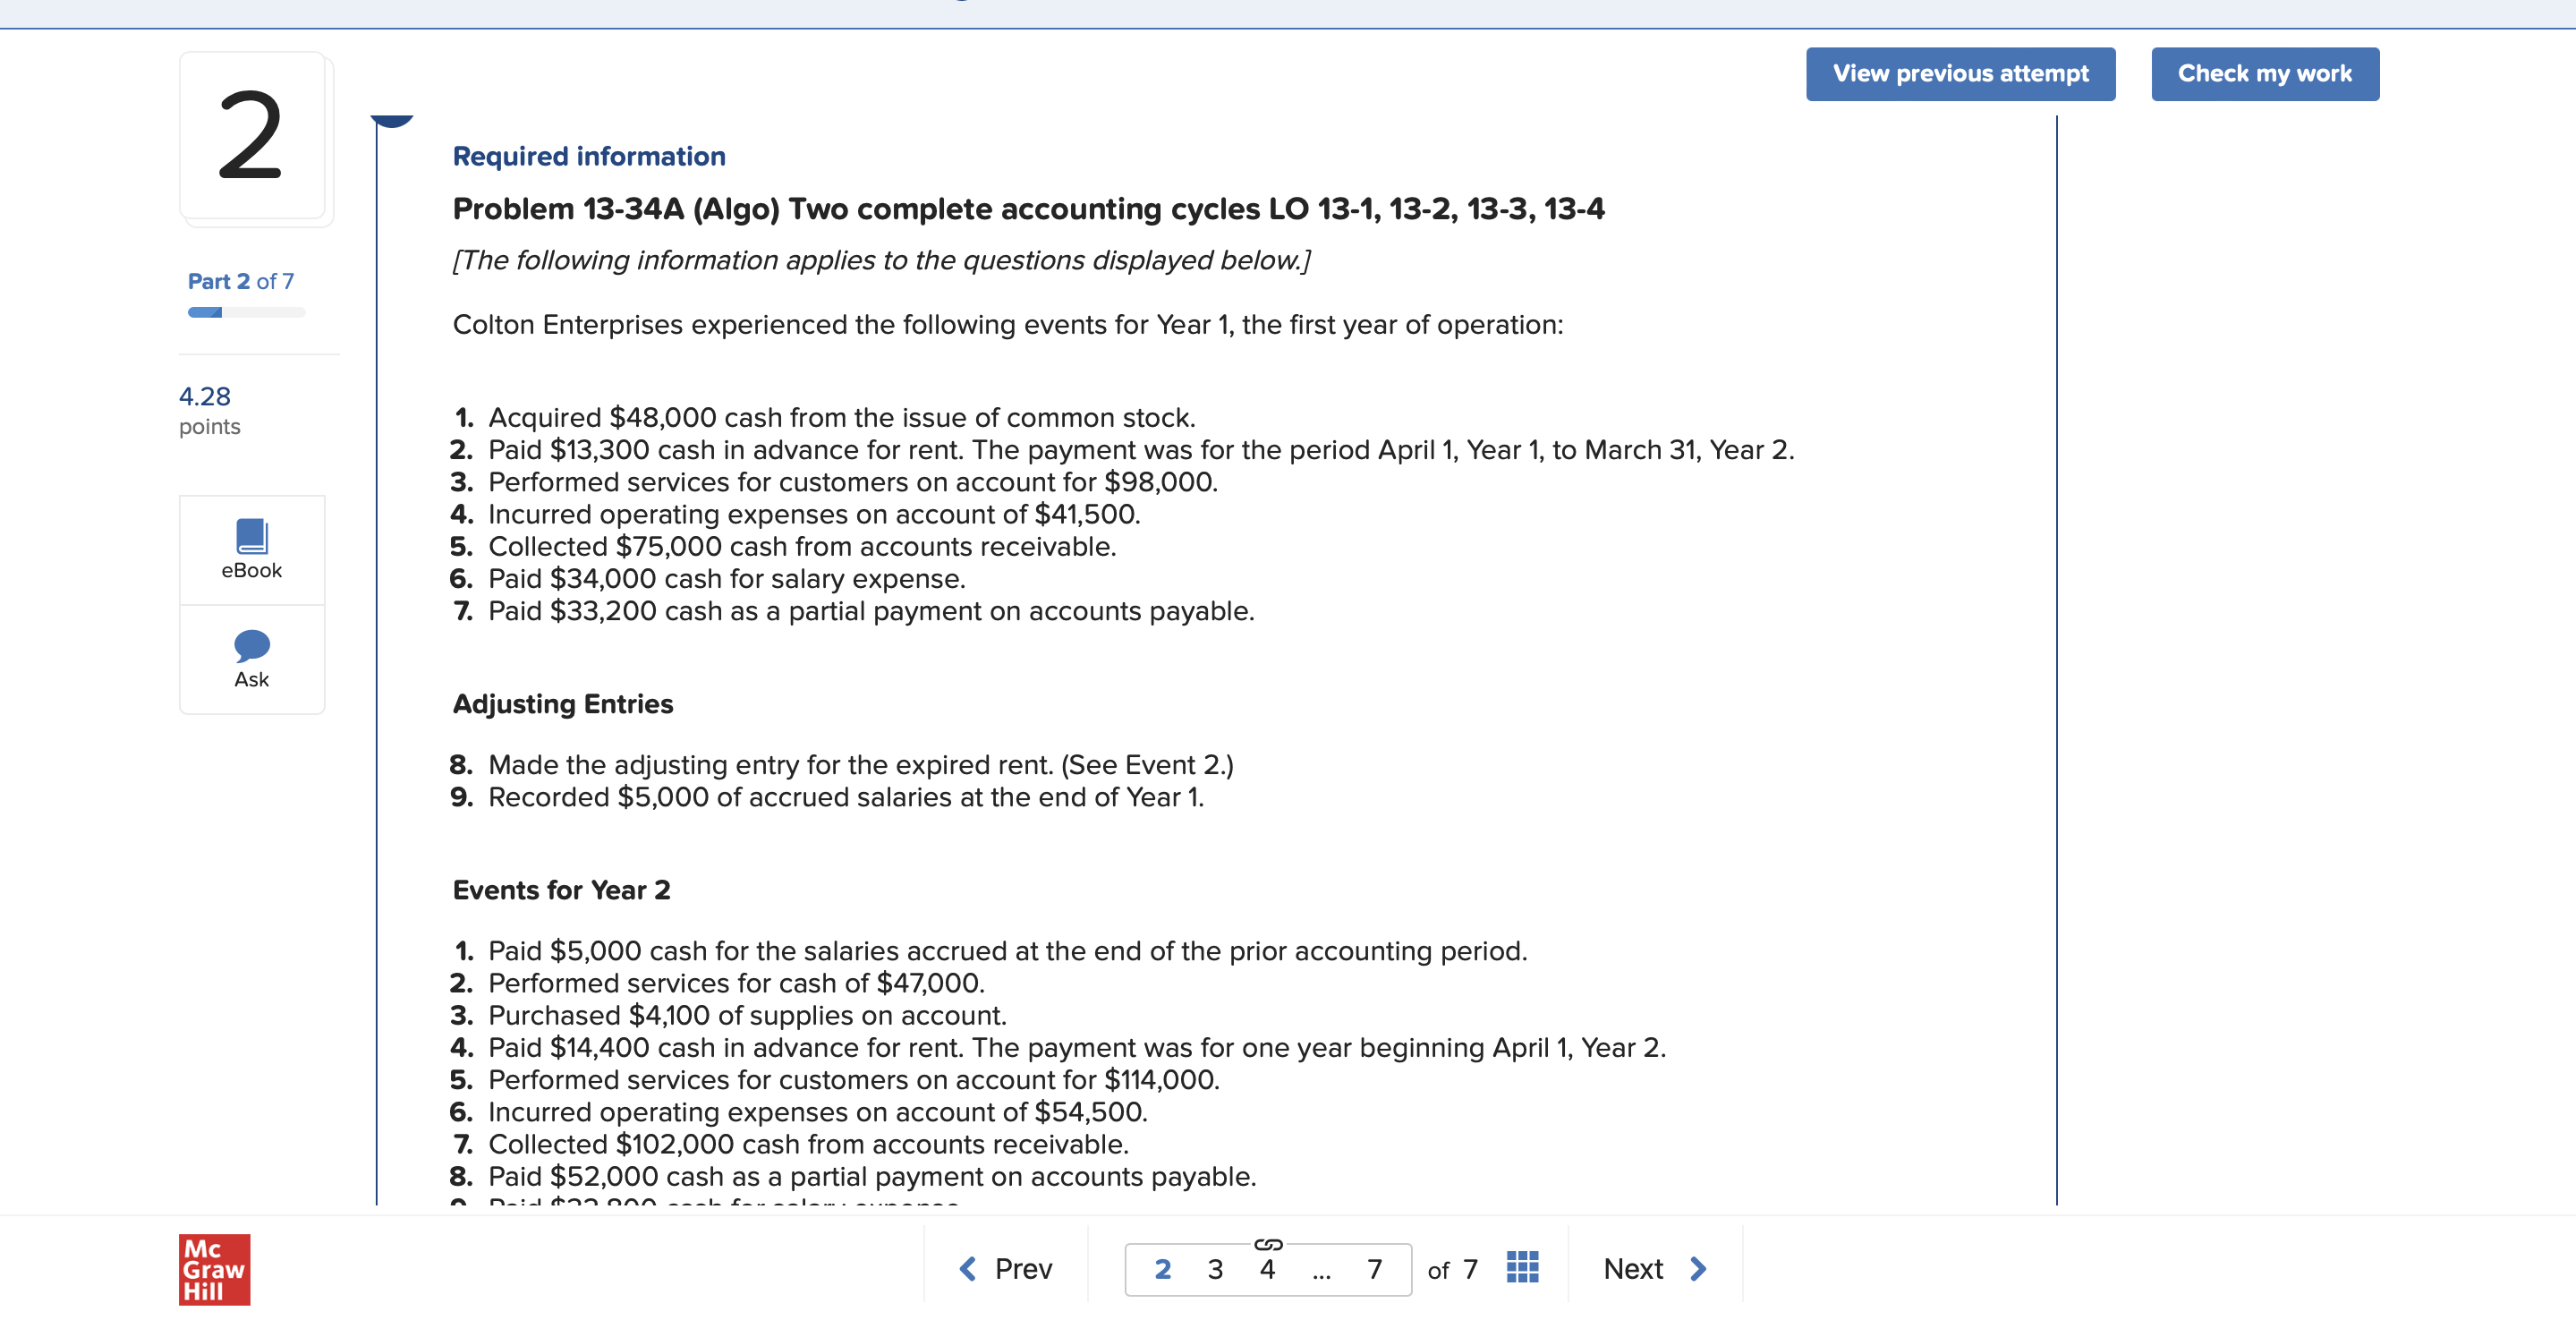Open the eBook resource
The image size is (2576, 1320).
[x=251, y=549]
